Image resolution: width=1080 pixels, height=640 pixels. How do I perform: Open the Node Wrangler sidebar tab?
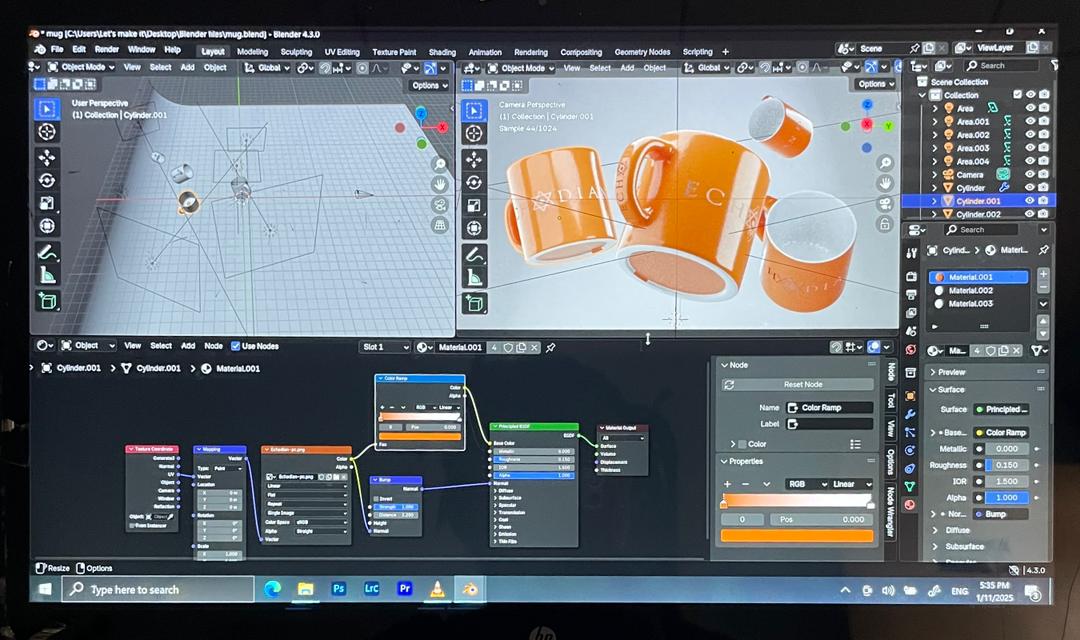pos(890,513)
